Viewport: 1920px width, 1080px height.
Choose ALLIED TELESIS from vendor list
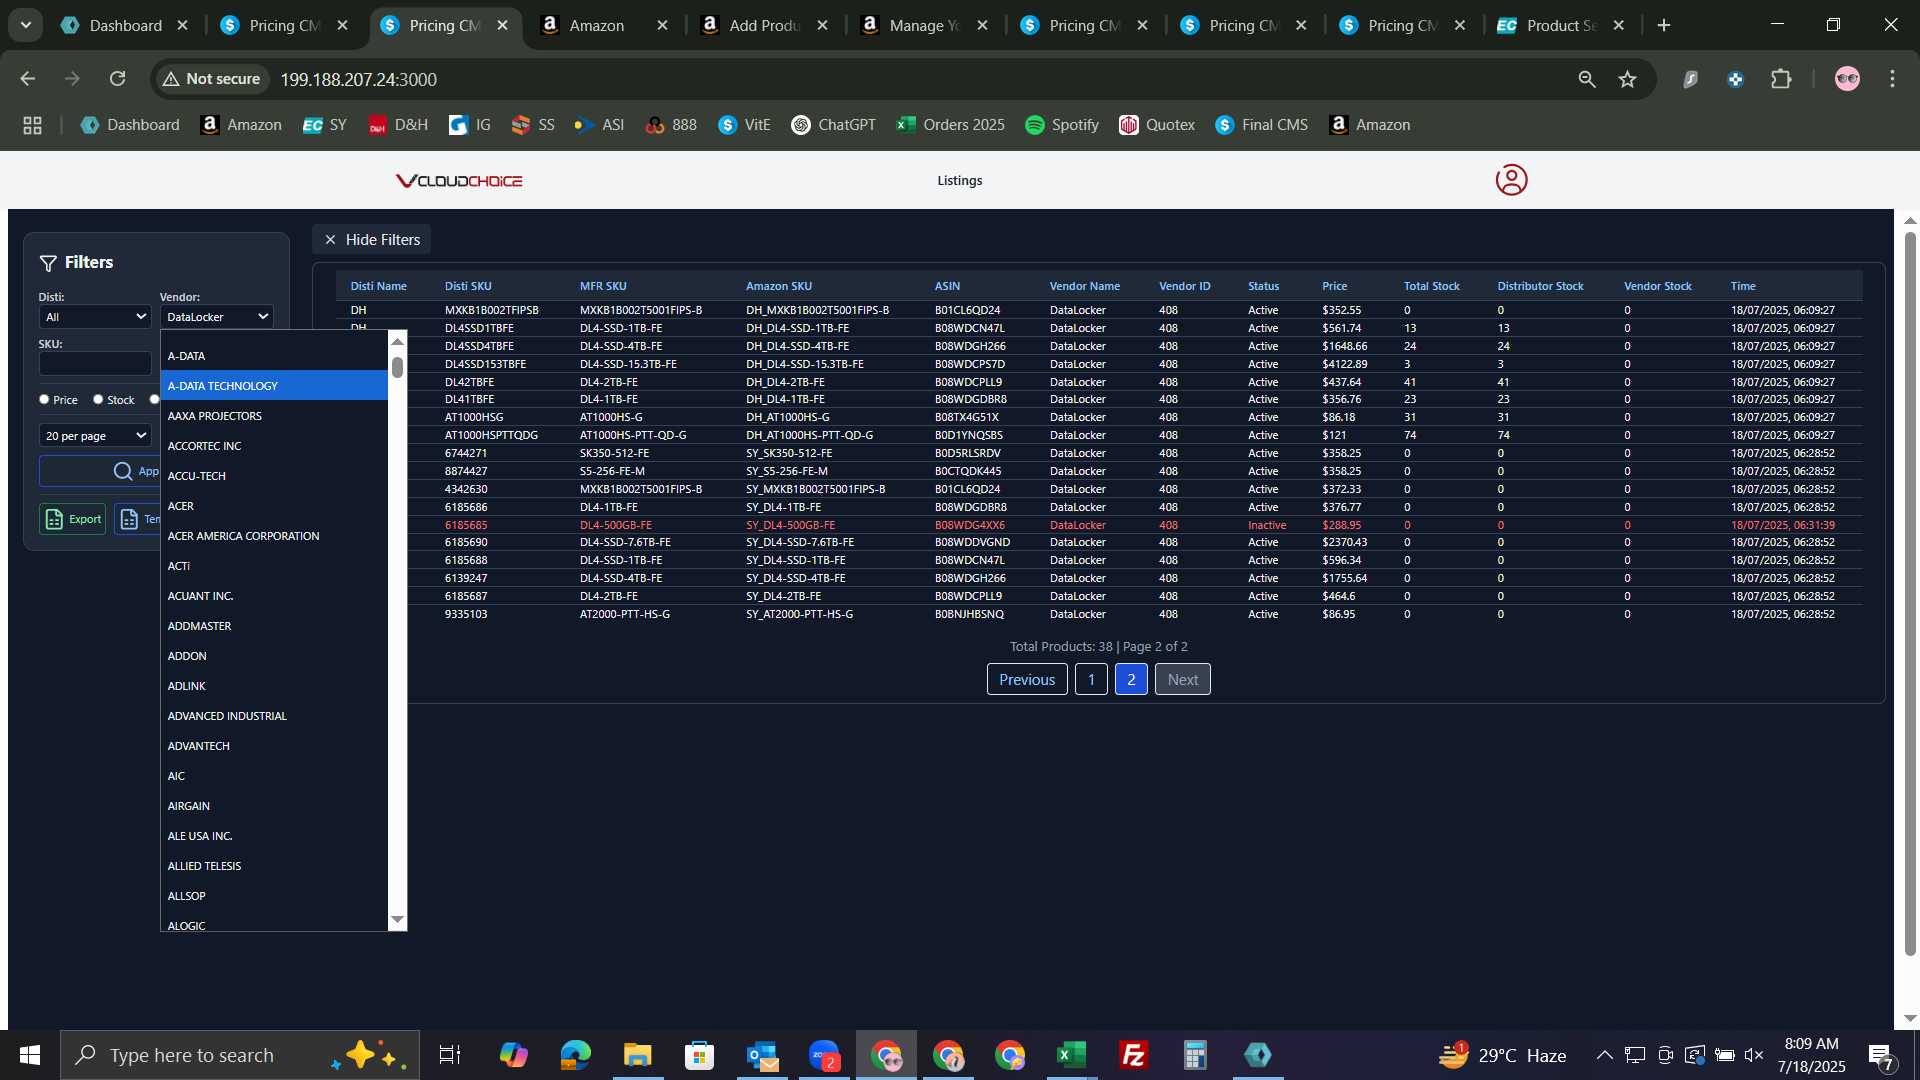tap(274, 866)
